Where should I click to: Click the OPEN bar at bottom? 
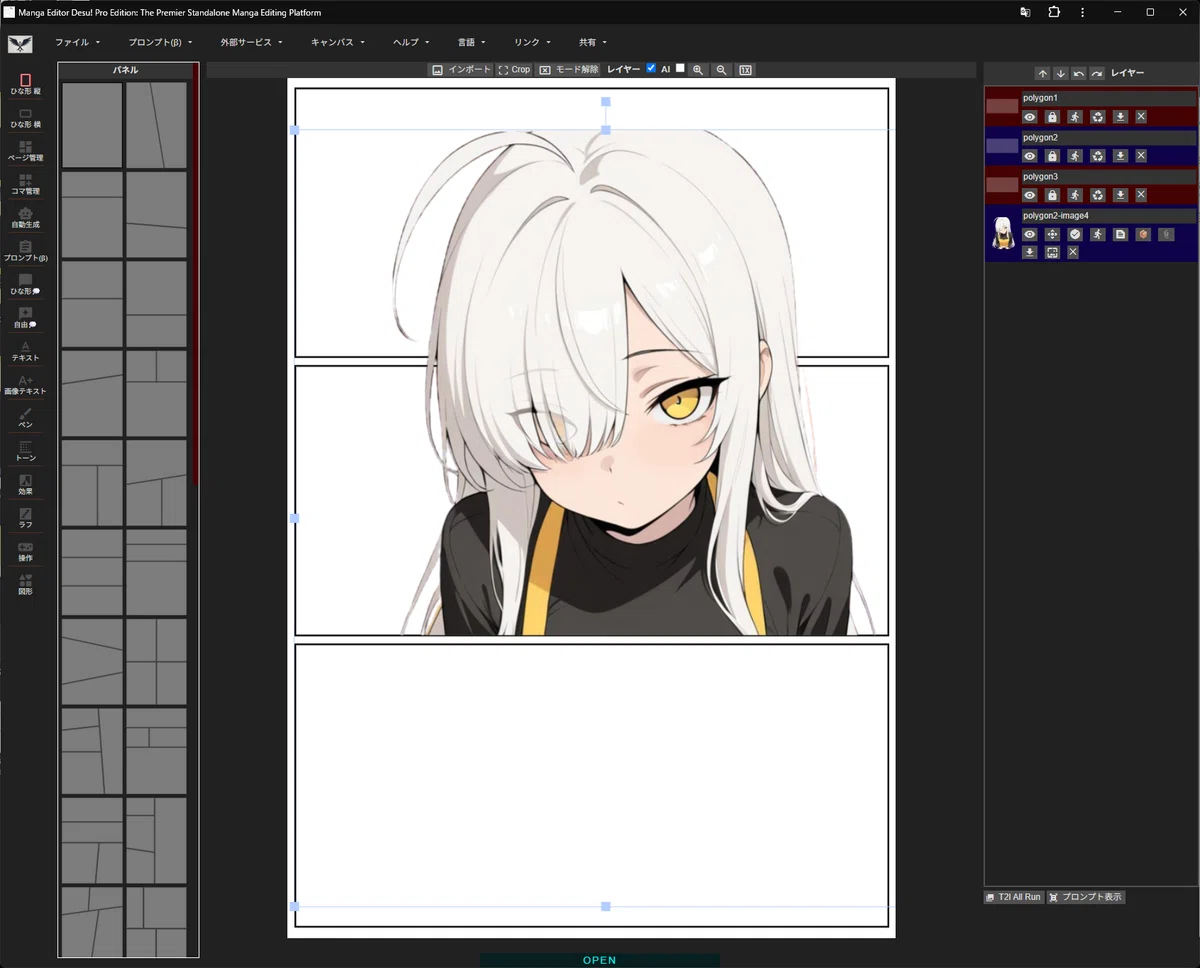(600, 960)
